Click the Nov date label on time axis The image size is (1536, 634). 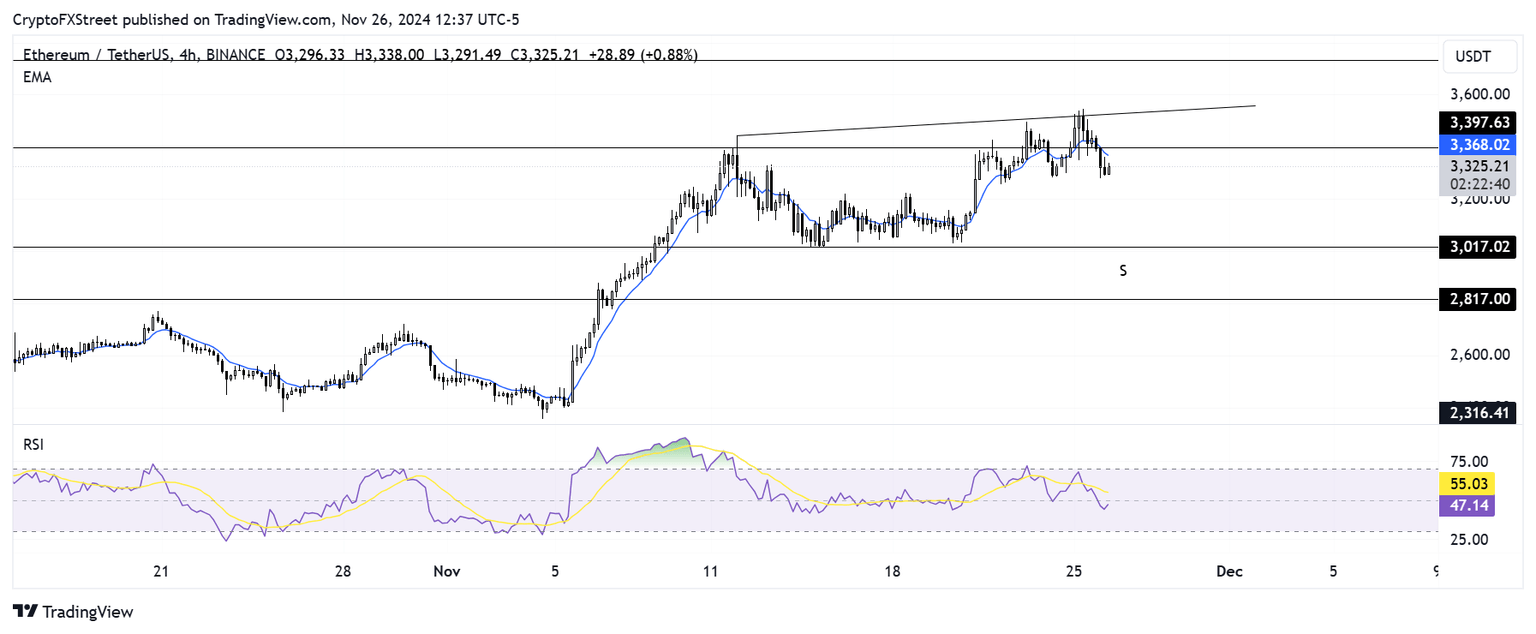(447, 571)
